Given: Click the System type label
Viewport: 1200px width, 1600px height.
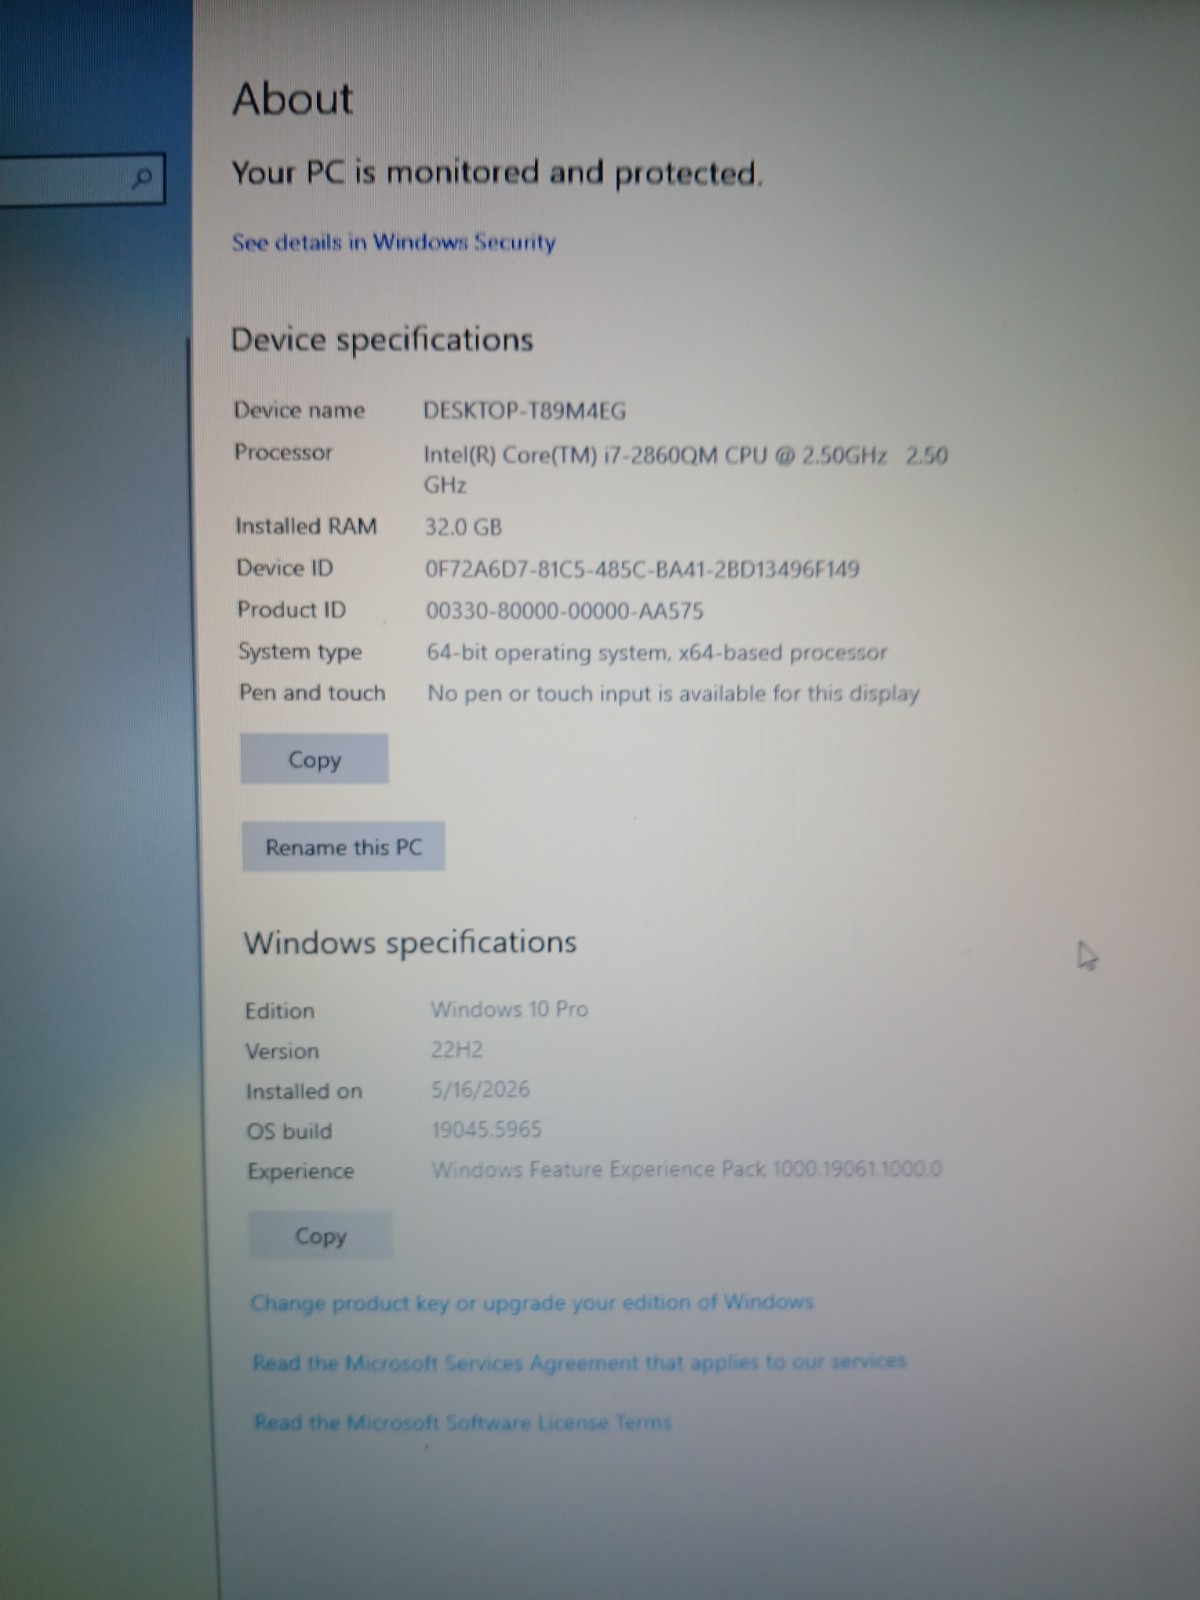Looking at the screenshot, I should 300,652.
